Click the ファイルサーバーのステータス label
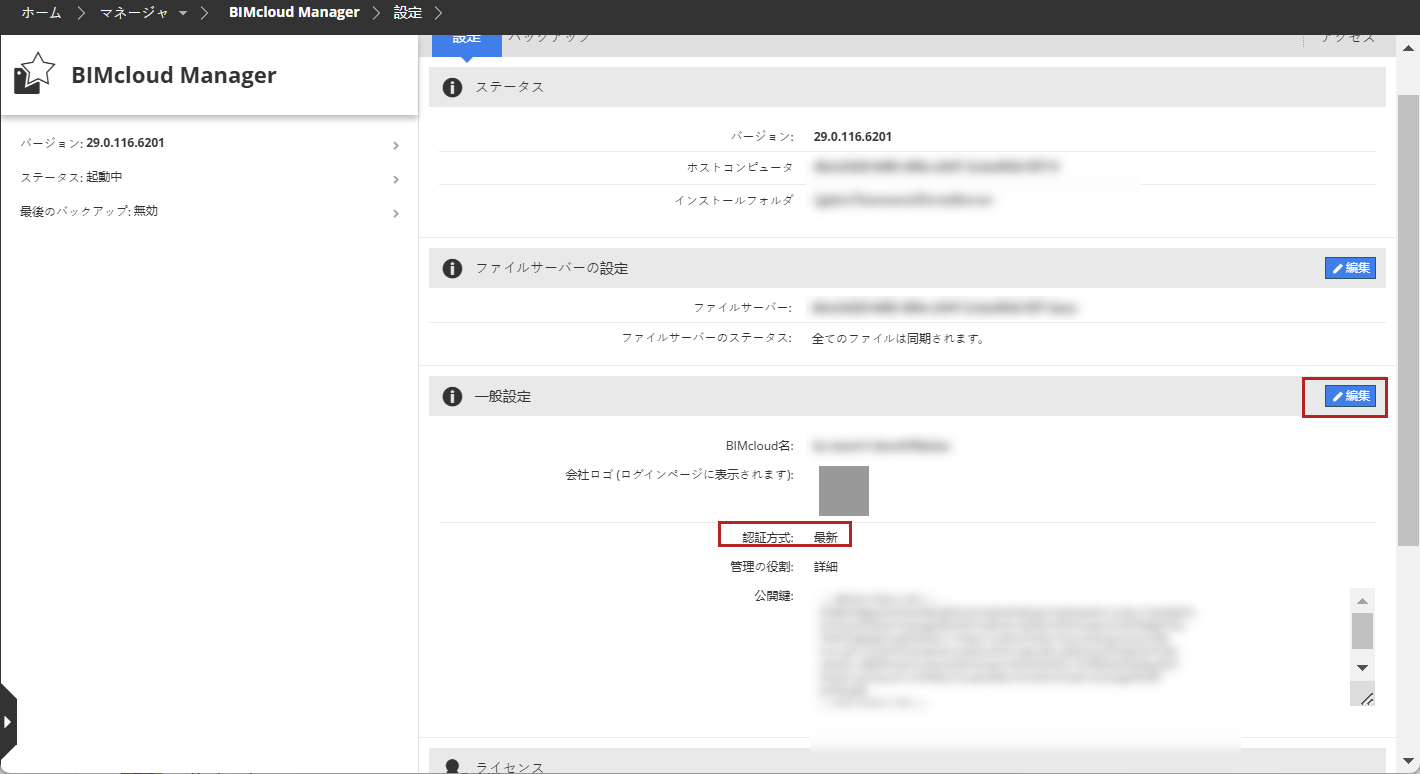The width and height of the screenshot is (1420, 774). tap(707, 338)
